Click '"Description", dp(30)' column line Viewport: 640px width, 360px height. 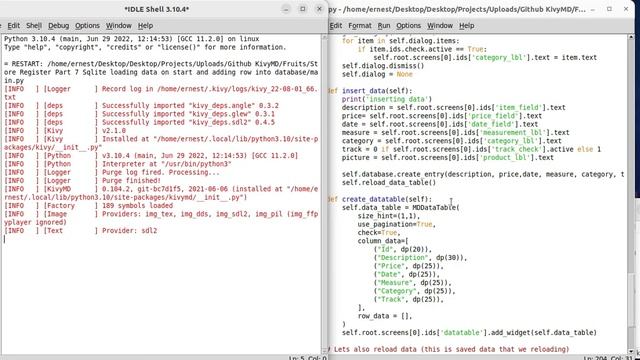[x=420, y=258]
